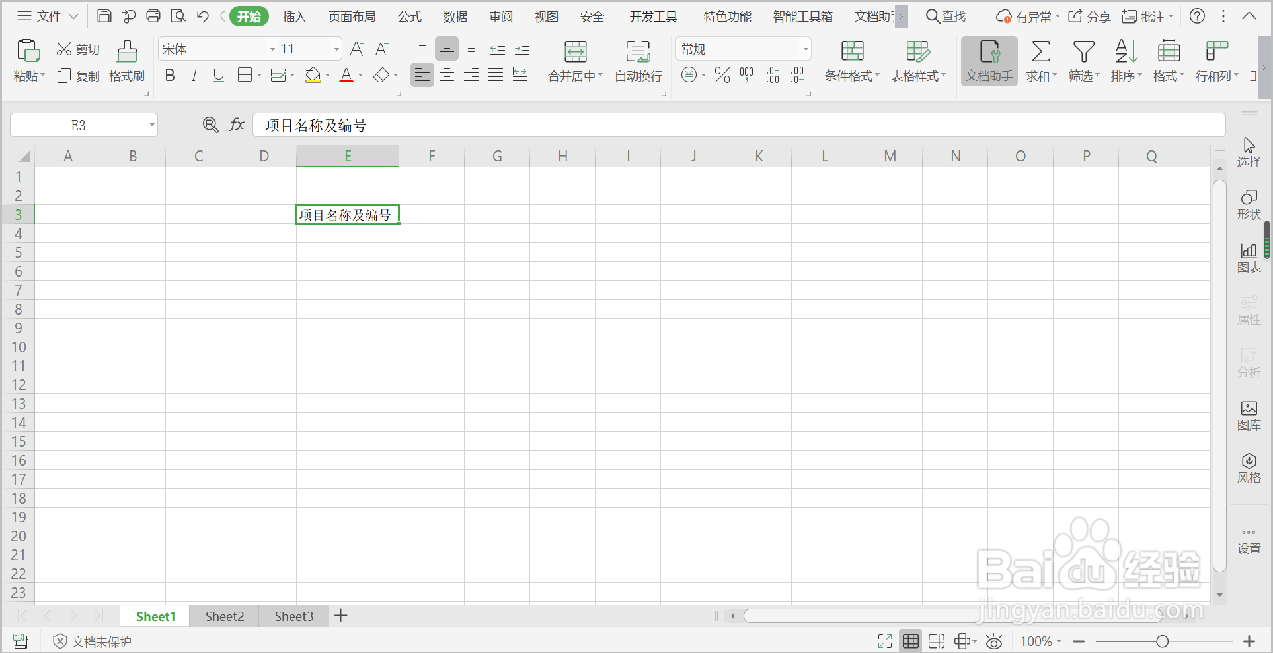Open the font name dropdown (宋体)
Image resolution: width=1273 pixels, height=653 pixels.
(x=273, y=49)
